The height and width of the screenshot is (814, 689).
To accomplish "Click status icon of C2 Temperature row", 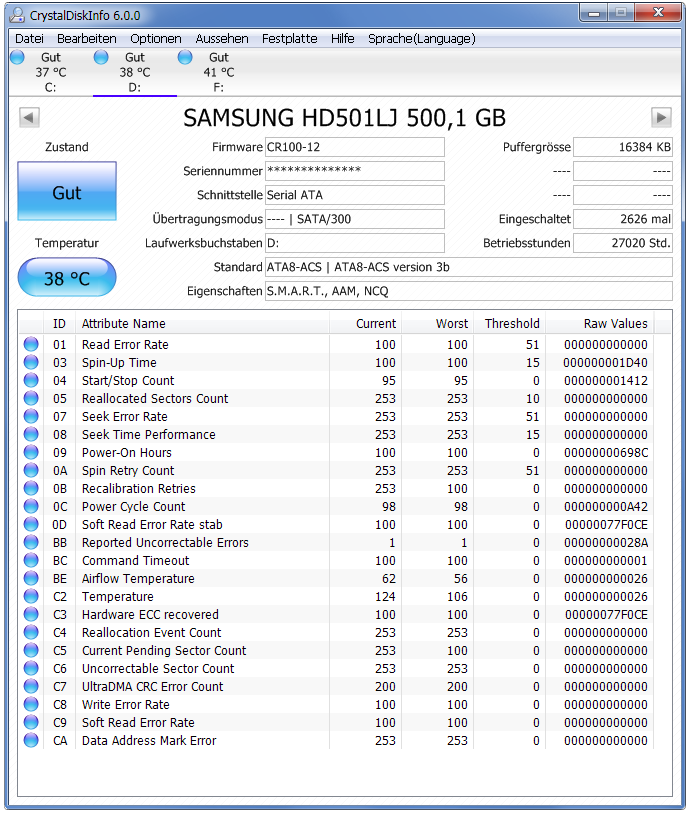I will point(31,596).
